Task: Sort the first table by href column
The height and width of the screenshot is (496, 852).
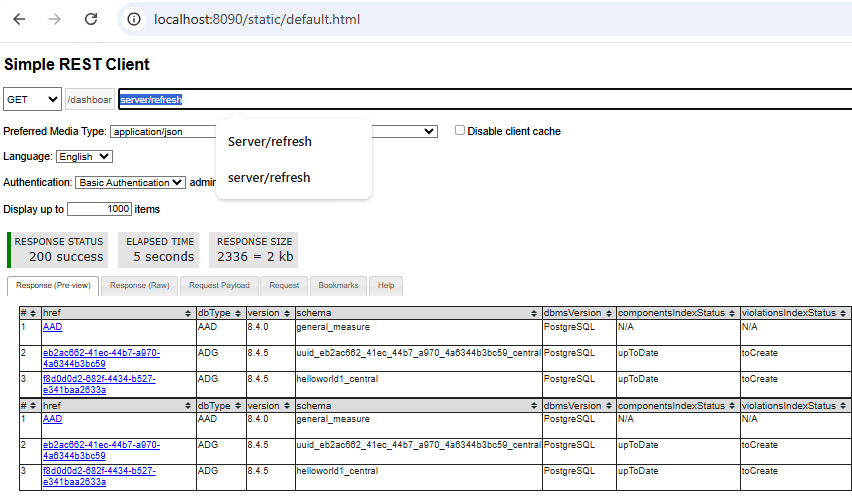Action: (x=188, y=313)
